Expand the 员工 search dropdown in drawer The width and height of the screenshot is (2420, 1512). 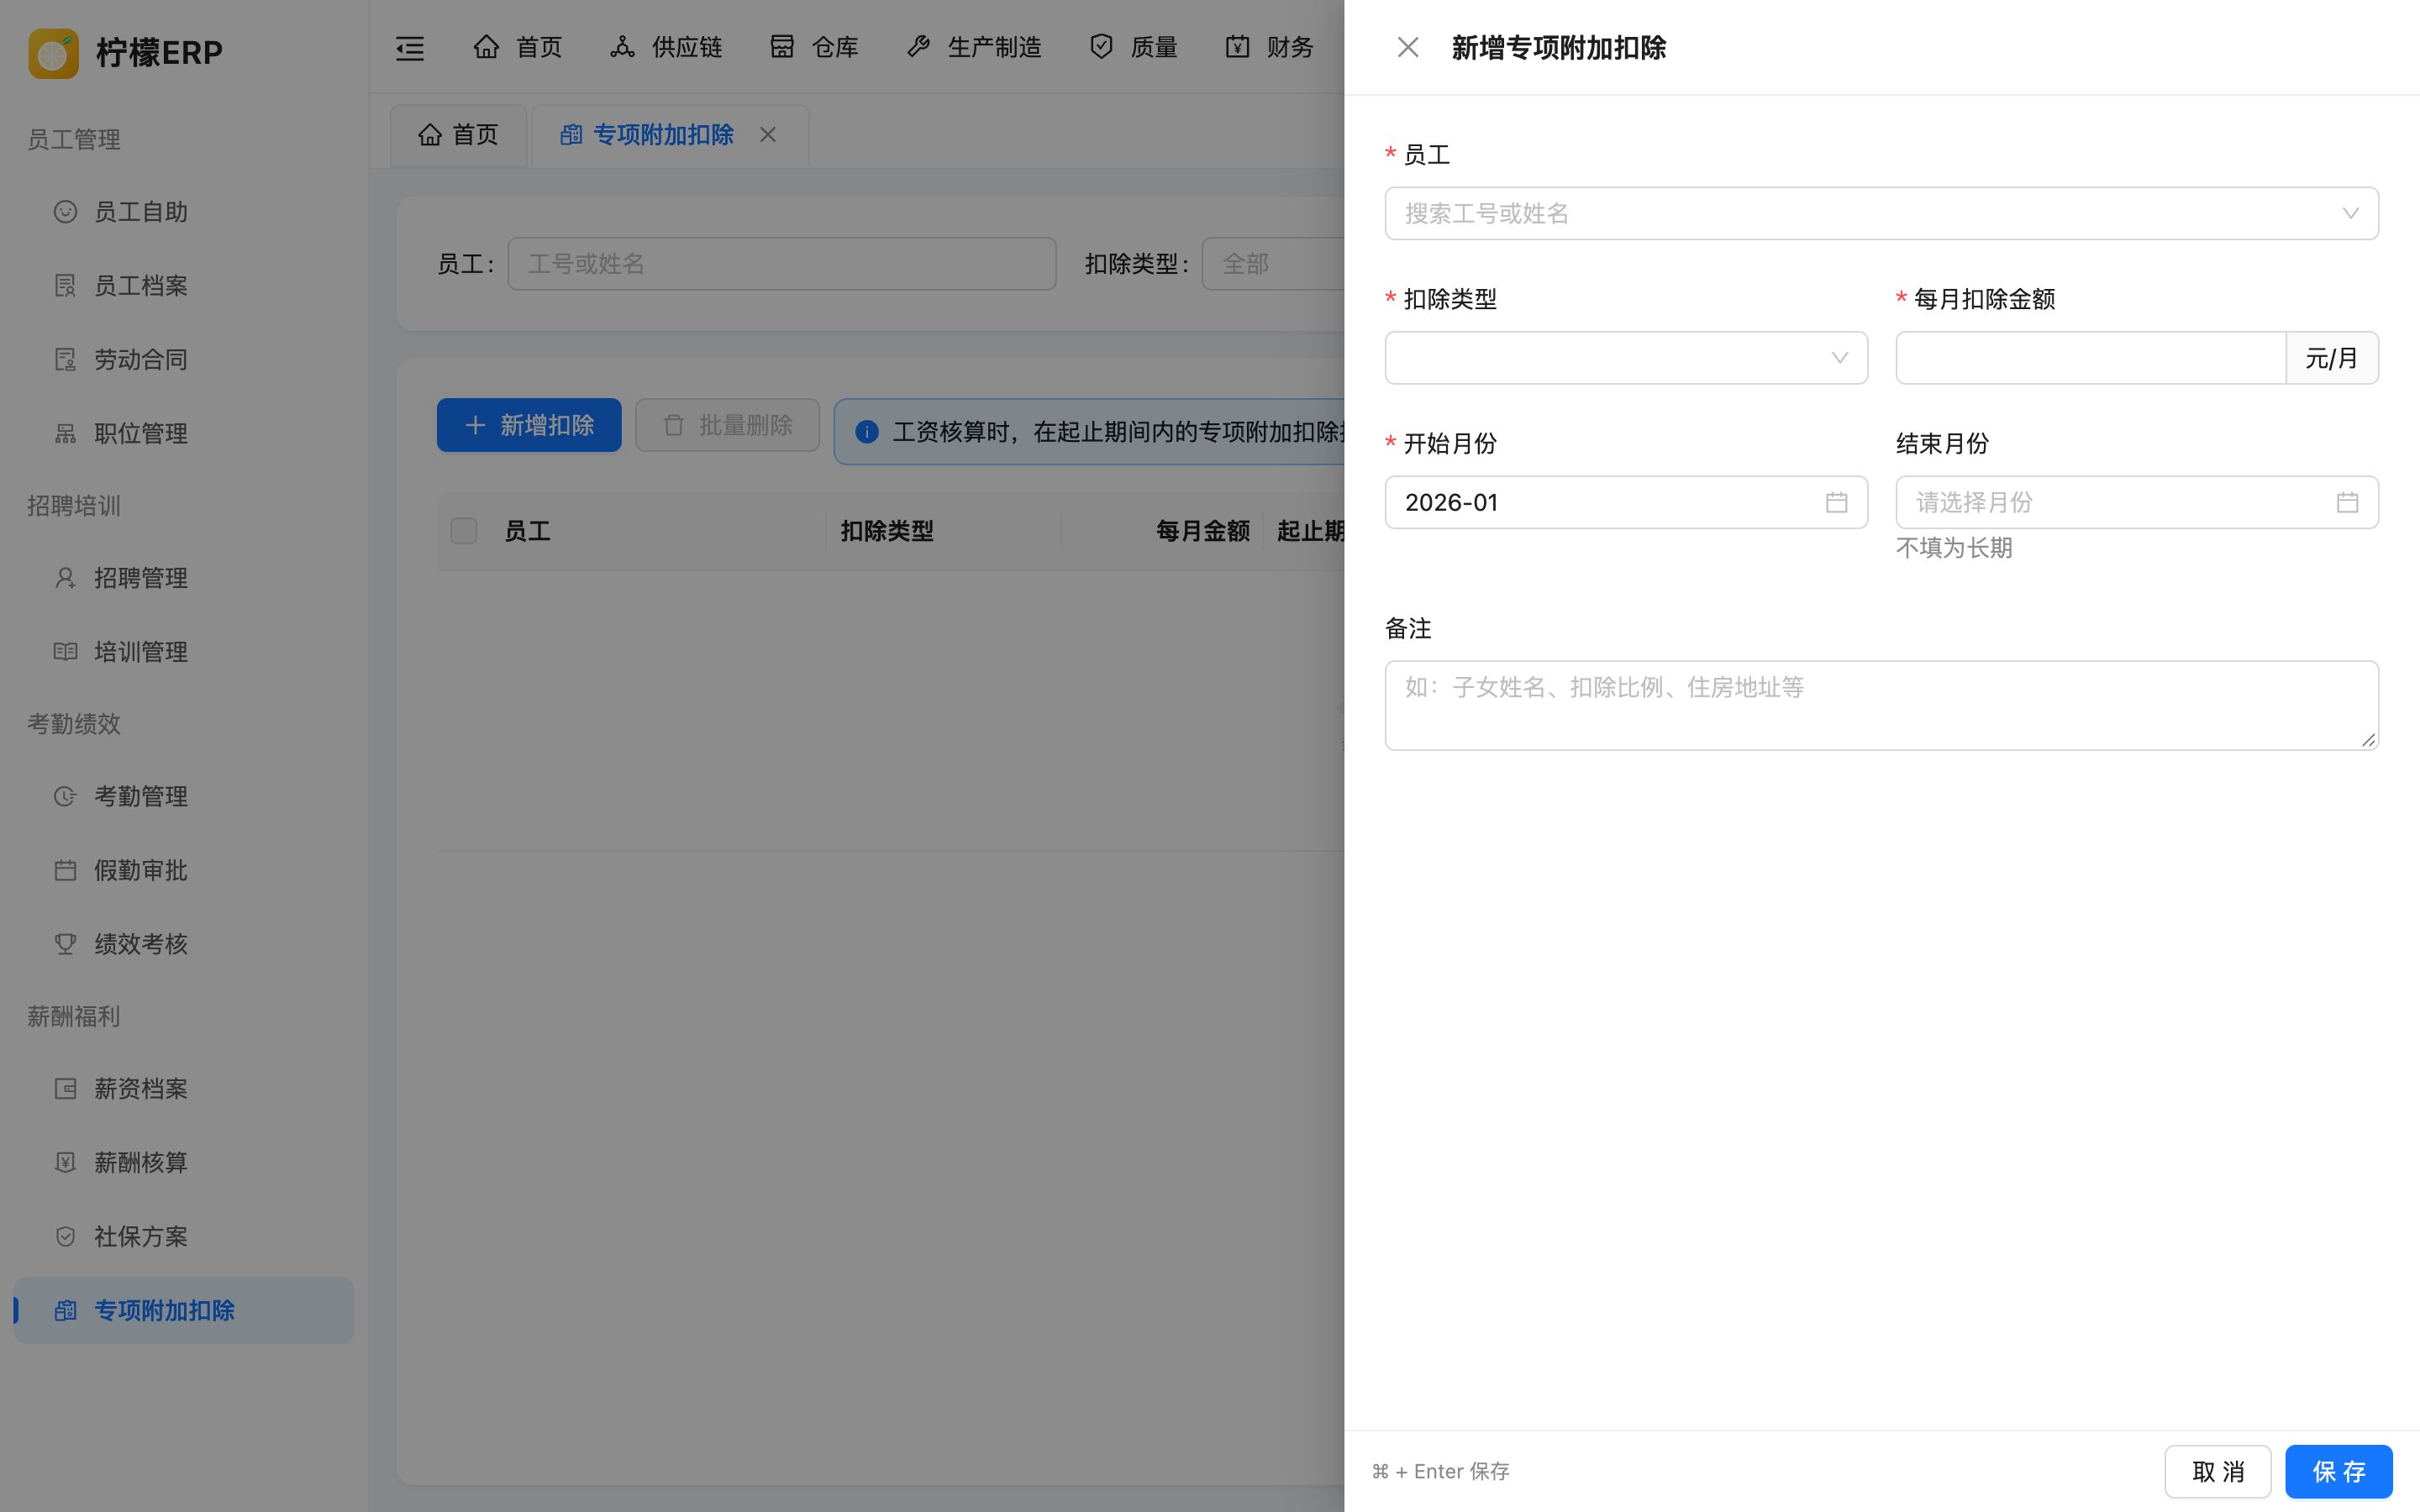click(1881, 213)
